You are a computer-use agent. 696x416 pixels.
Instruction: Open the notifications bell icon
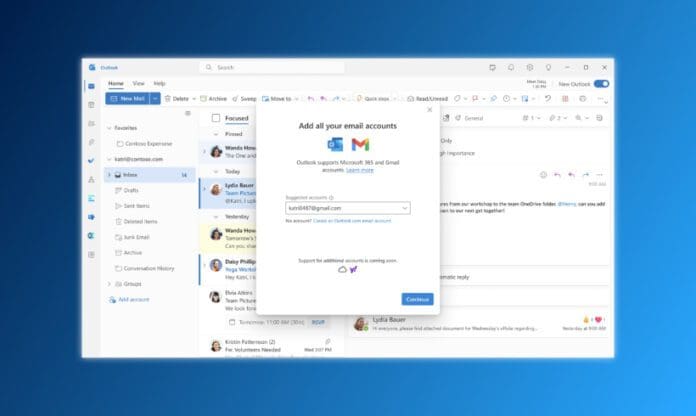(x=511, y=67)
